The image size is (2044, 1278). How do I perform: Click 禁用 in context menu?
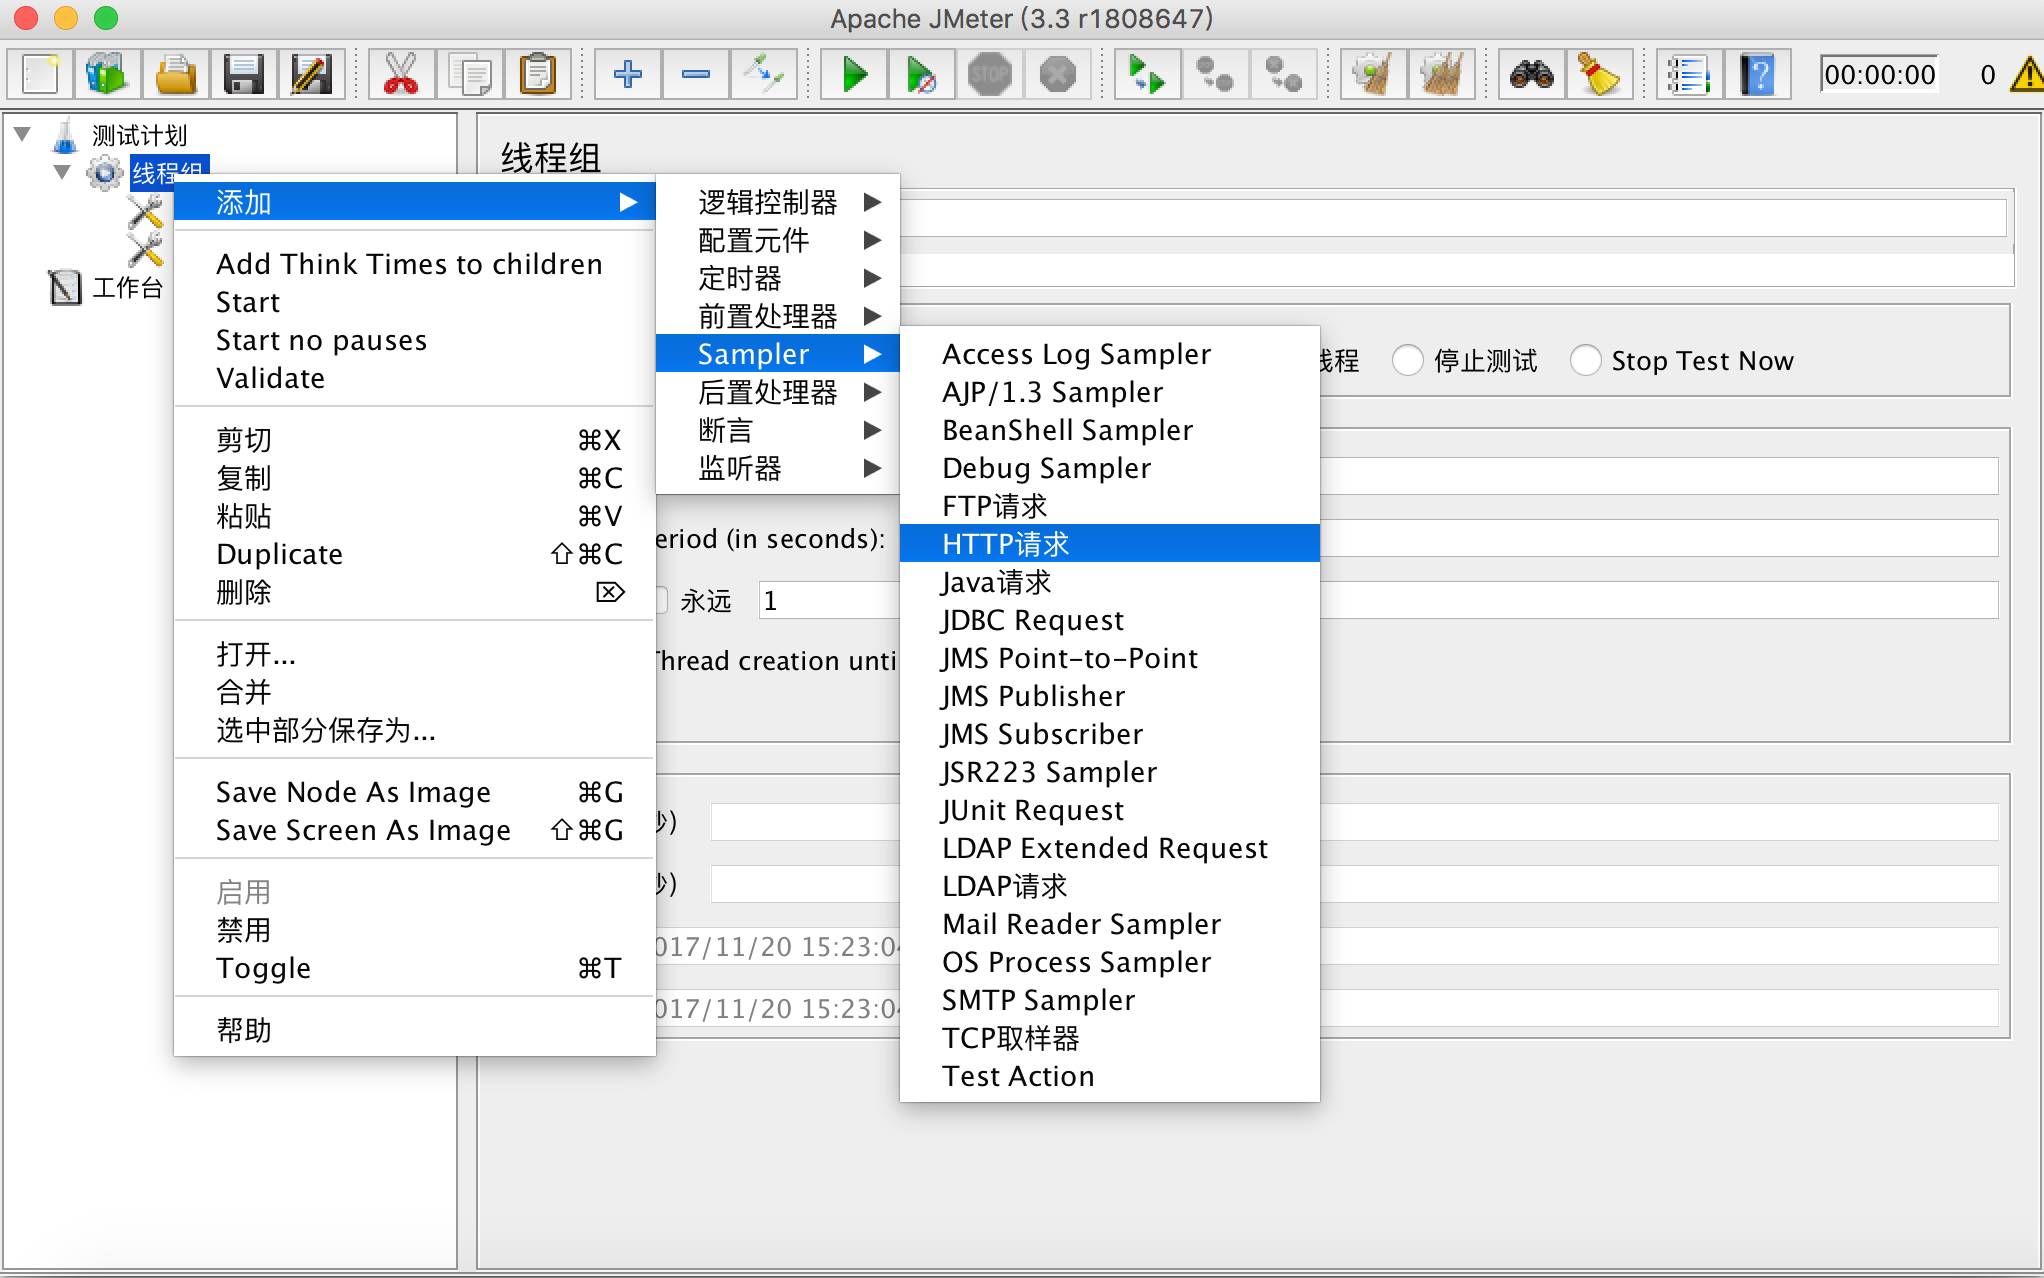click(x=414, y=930)
